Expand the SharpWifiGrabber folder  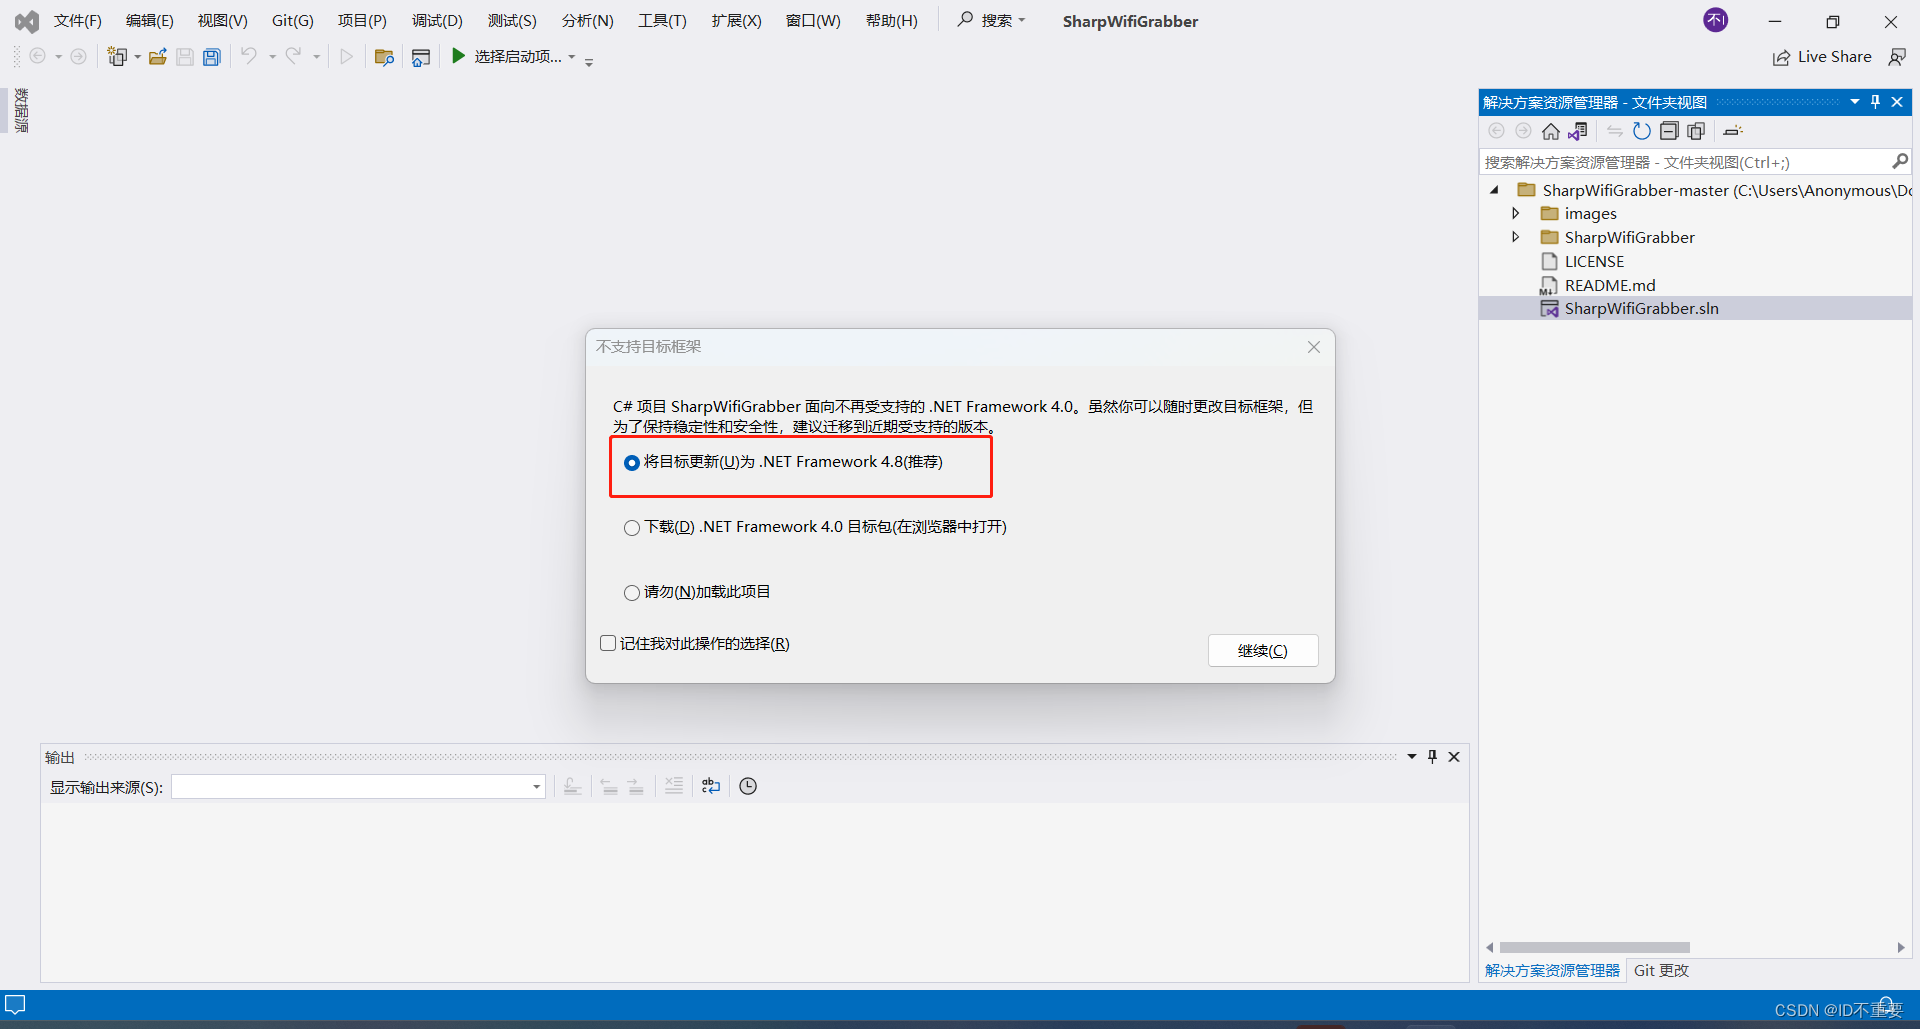[1516, 237]
